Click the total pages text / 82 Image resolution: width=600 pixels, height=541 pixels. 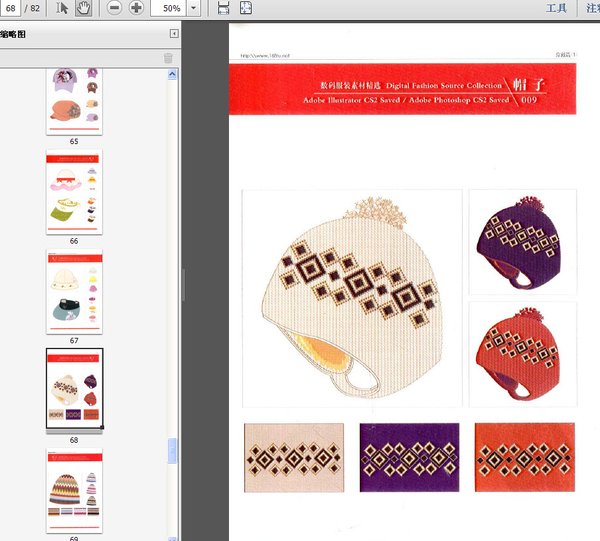[x=32, y=8]
